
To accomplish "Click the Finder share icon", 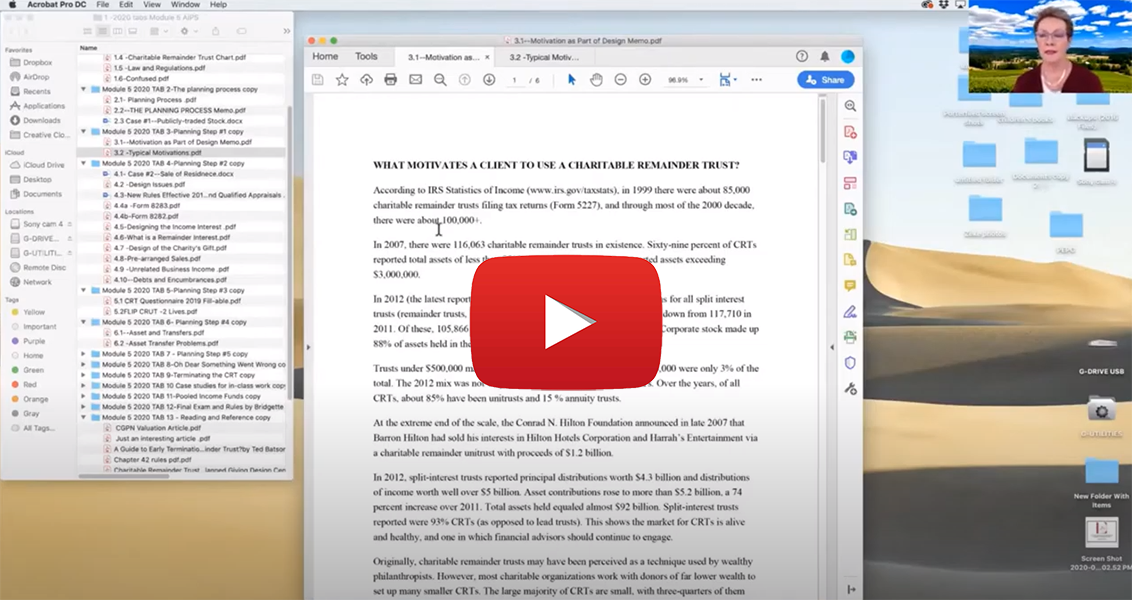I will pyautogui.click(x=215, y=31).
